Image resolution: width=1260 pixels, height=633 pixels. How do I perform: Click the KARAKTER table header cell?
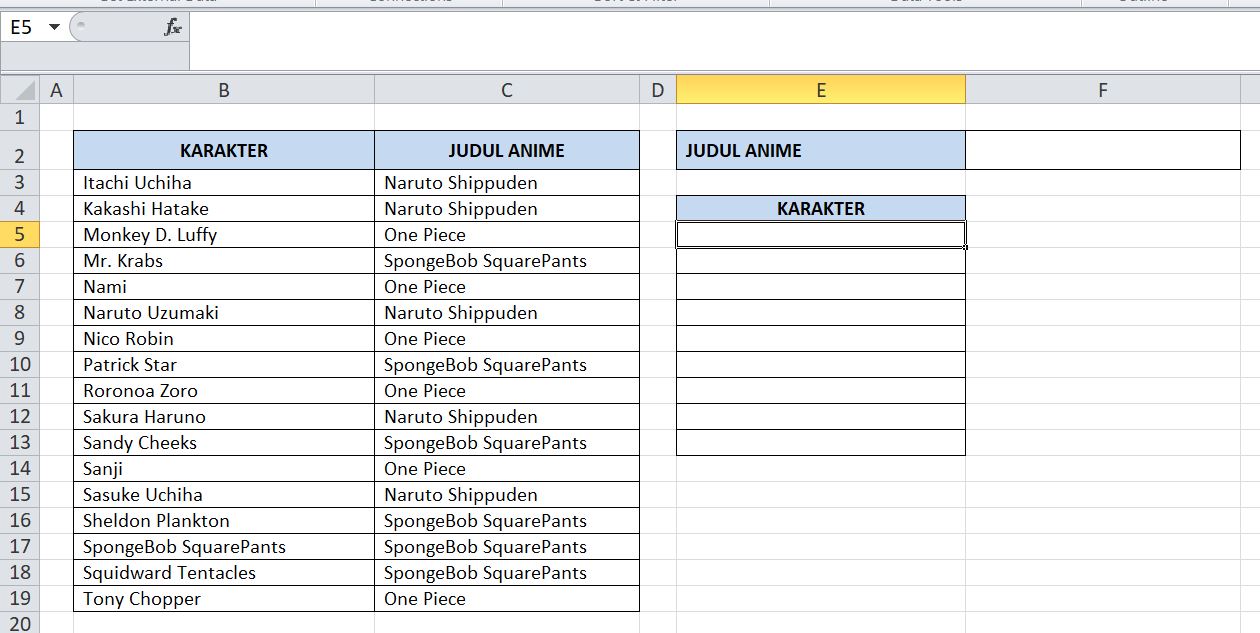click(x=223, y=150)
